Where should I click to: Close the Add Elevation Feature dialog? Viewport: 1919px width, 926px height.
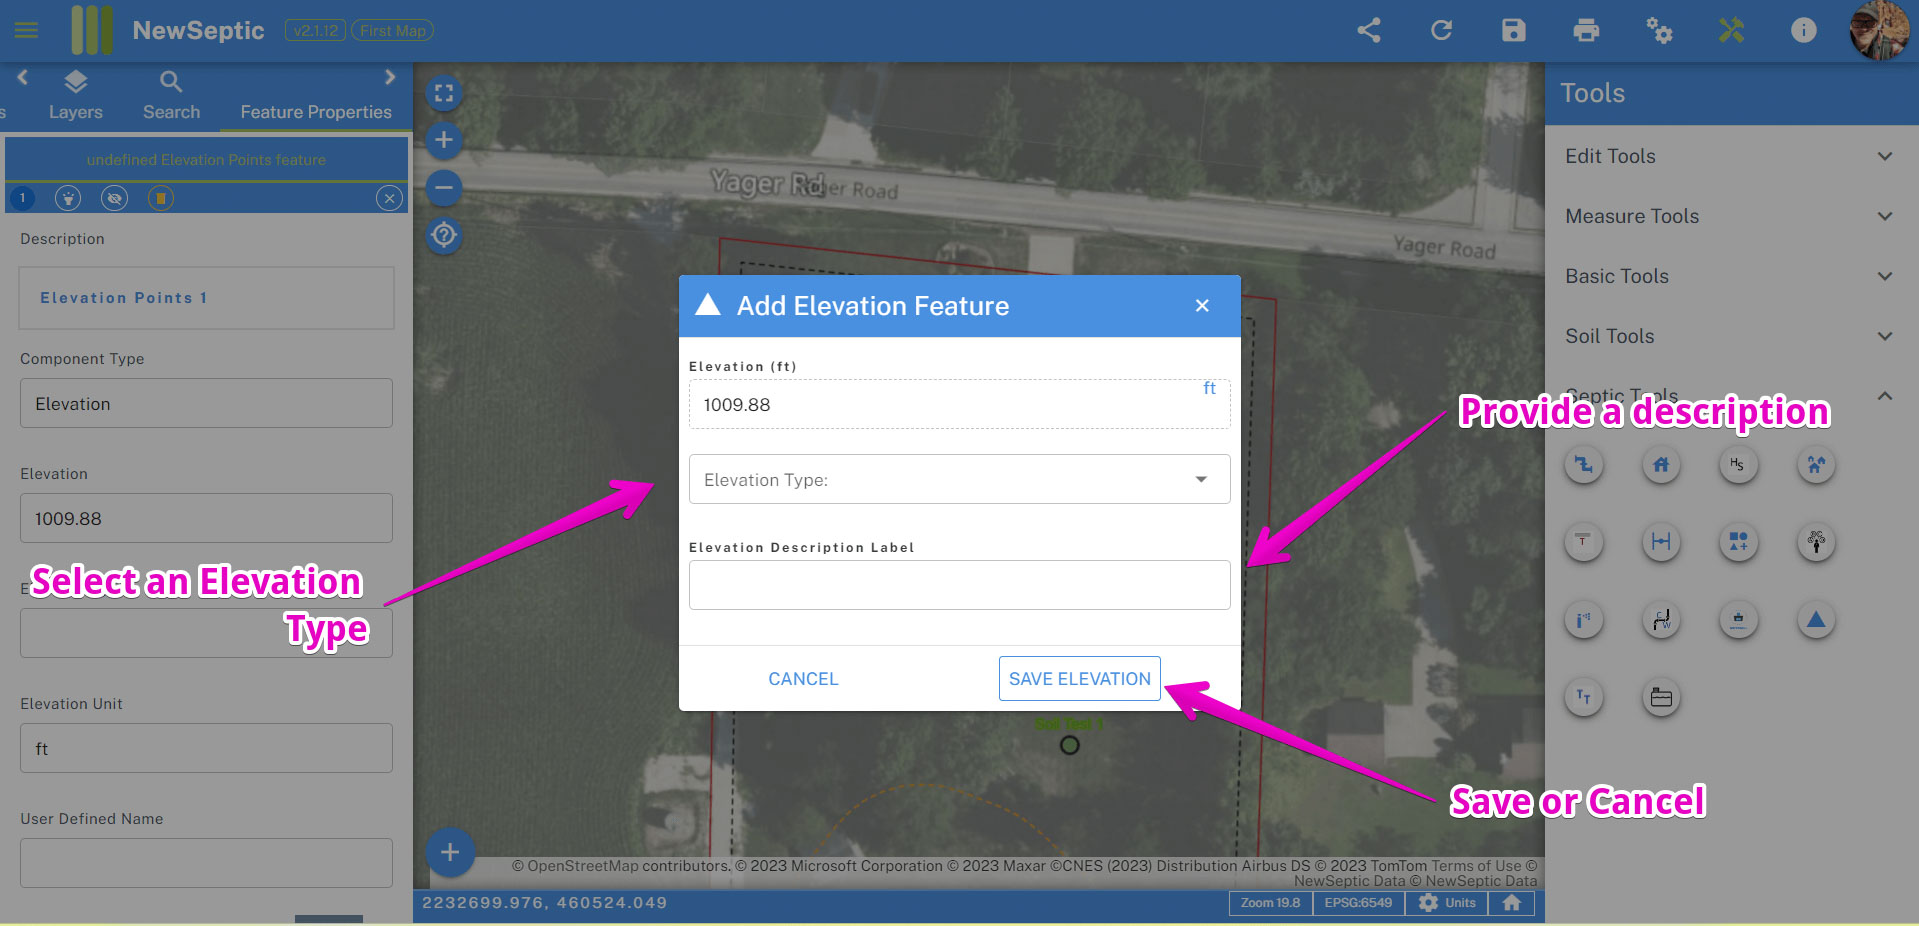(x=1202, y=306)
